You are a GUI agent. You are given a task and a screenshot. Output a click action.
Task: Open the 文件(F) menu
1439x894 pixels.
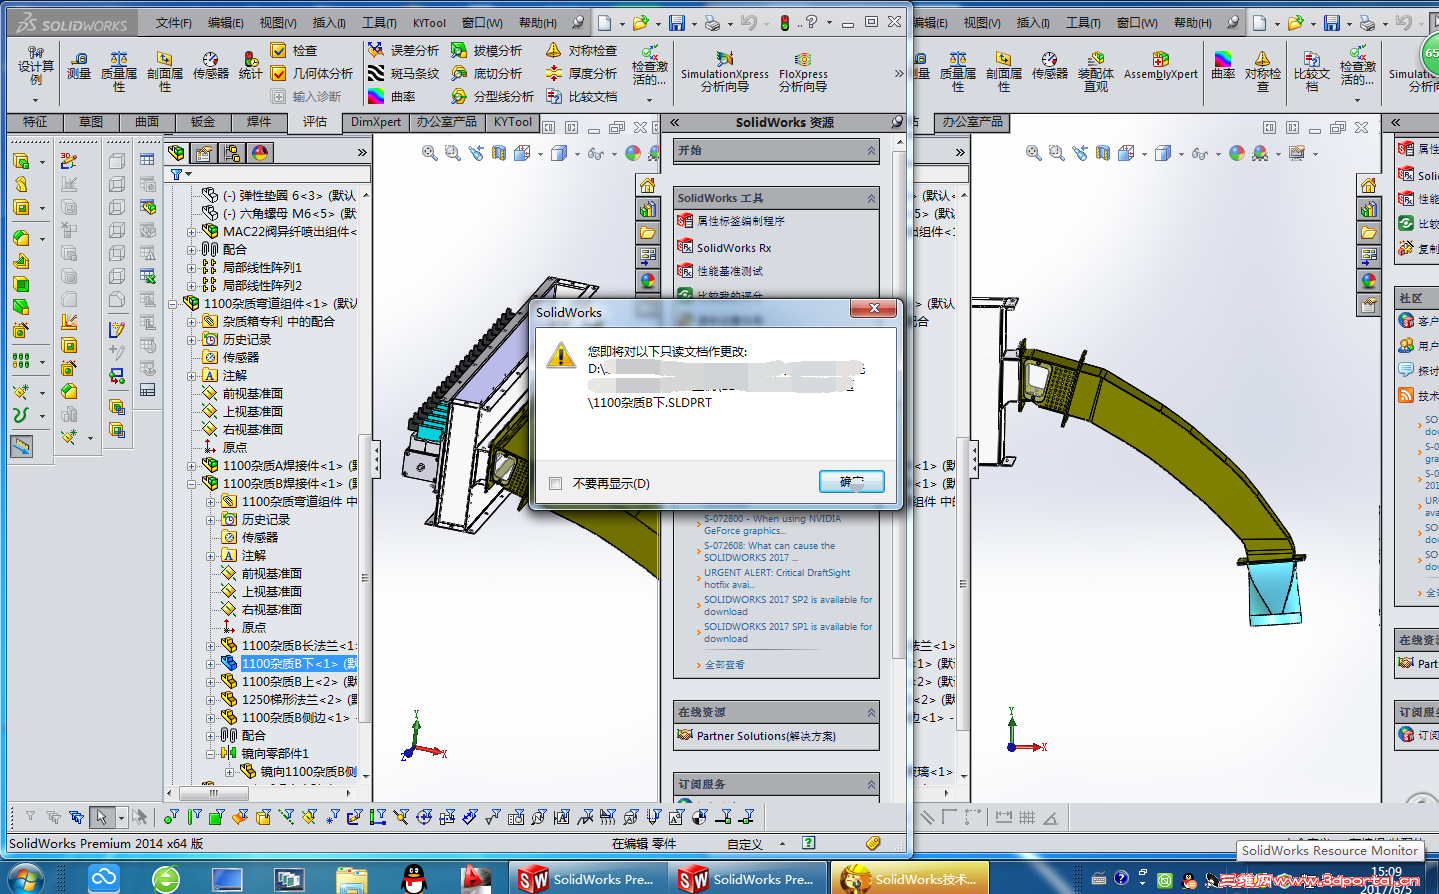point(173,23)
